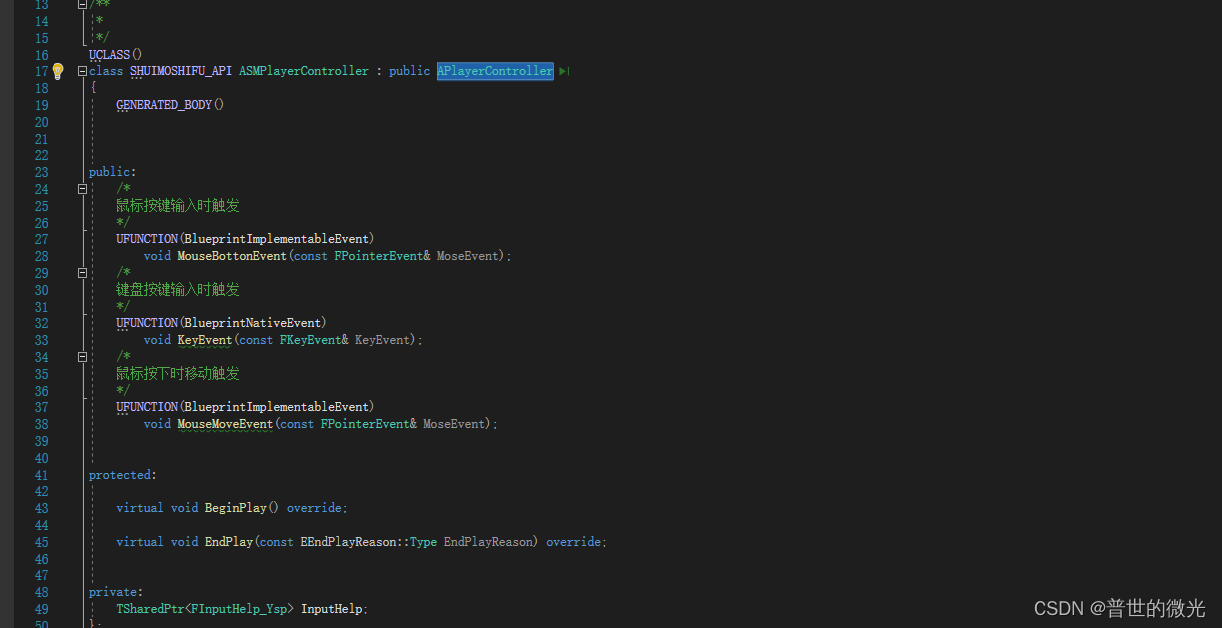Click the green navigation arrow after APlayerController
The image size is (1222, 628).
(x=564, y=71)
